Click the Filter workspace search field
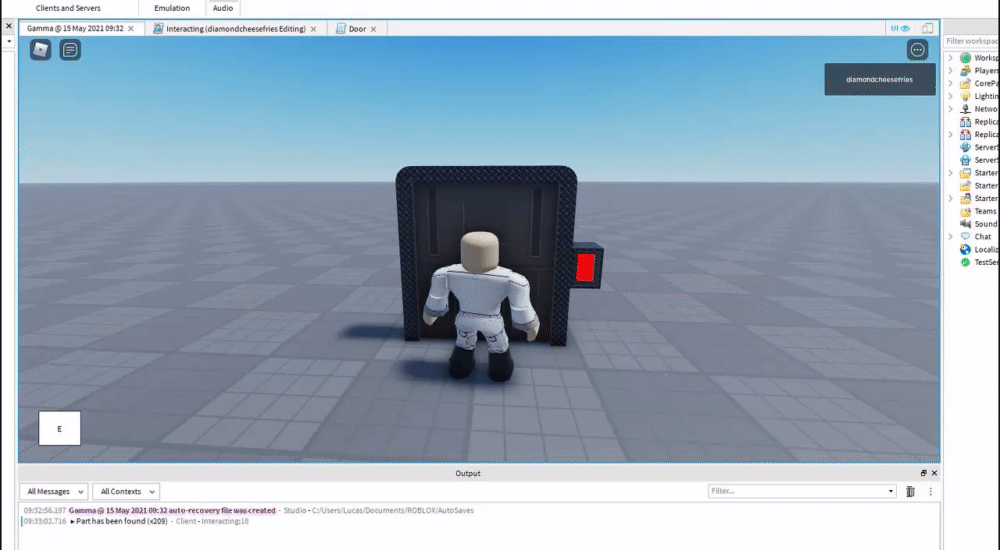The image size is (1000, 550). pos(971,41)
